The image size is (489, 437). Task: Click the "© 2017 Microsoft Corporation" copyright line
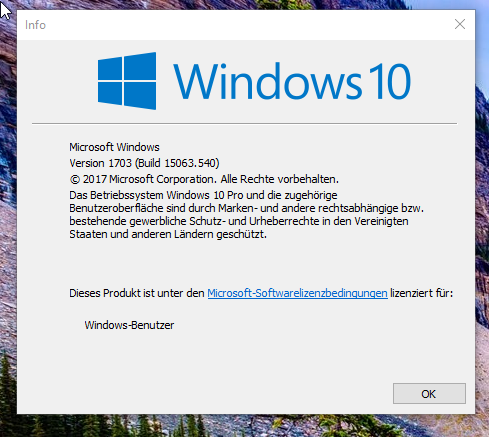click(204, 179)
